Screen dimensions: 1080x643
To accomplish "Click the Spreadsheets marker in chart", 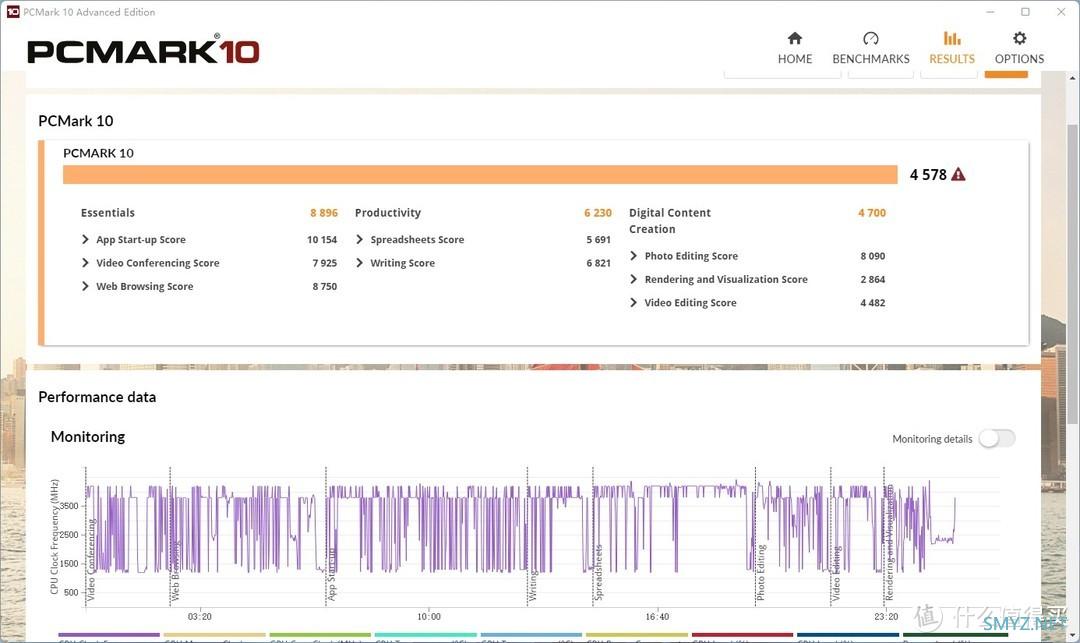I will (598, 573).
